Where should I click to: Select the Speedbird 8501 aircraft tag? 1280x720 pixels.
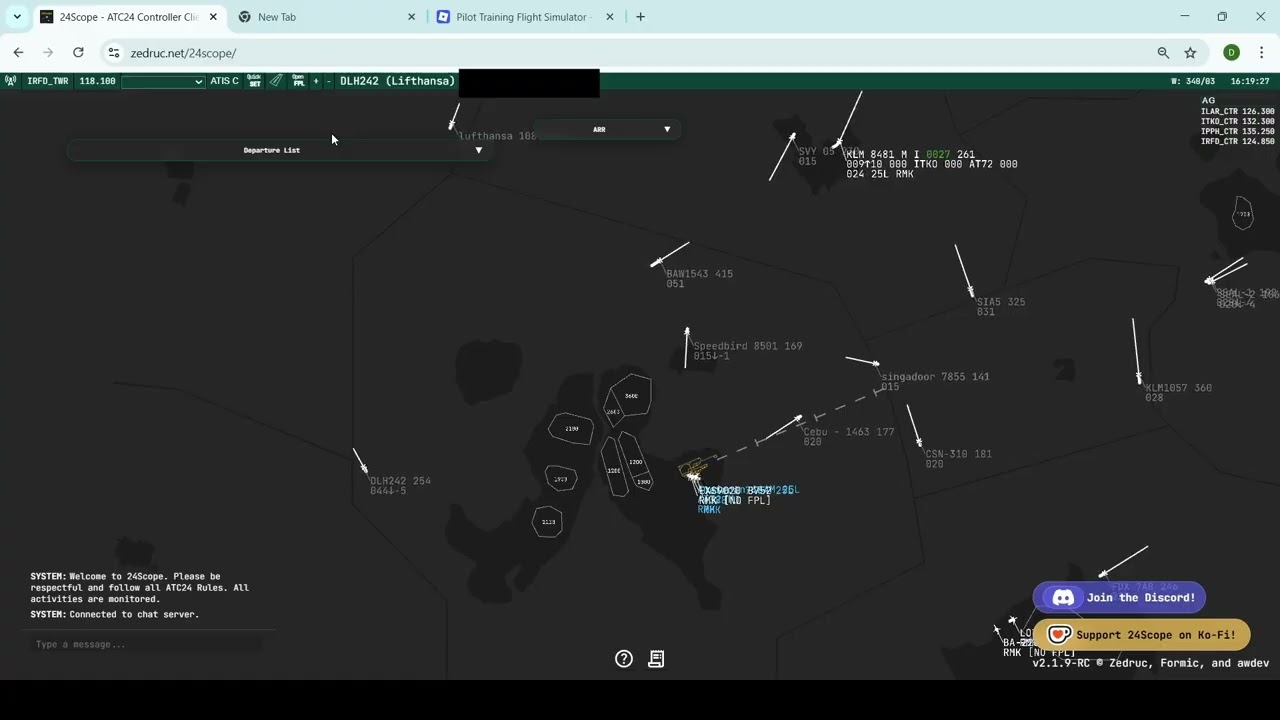[x=747, y=351]
